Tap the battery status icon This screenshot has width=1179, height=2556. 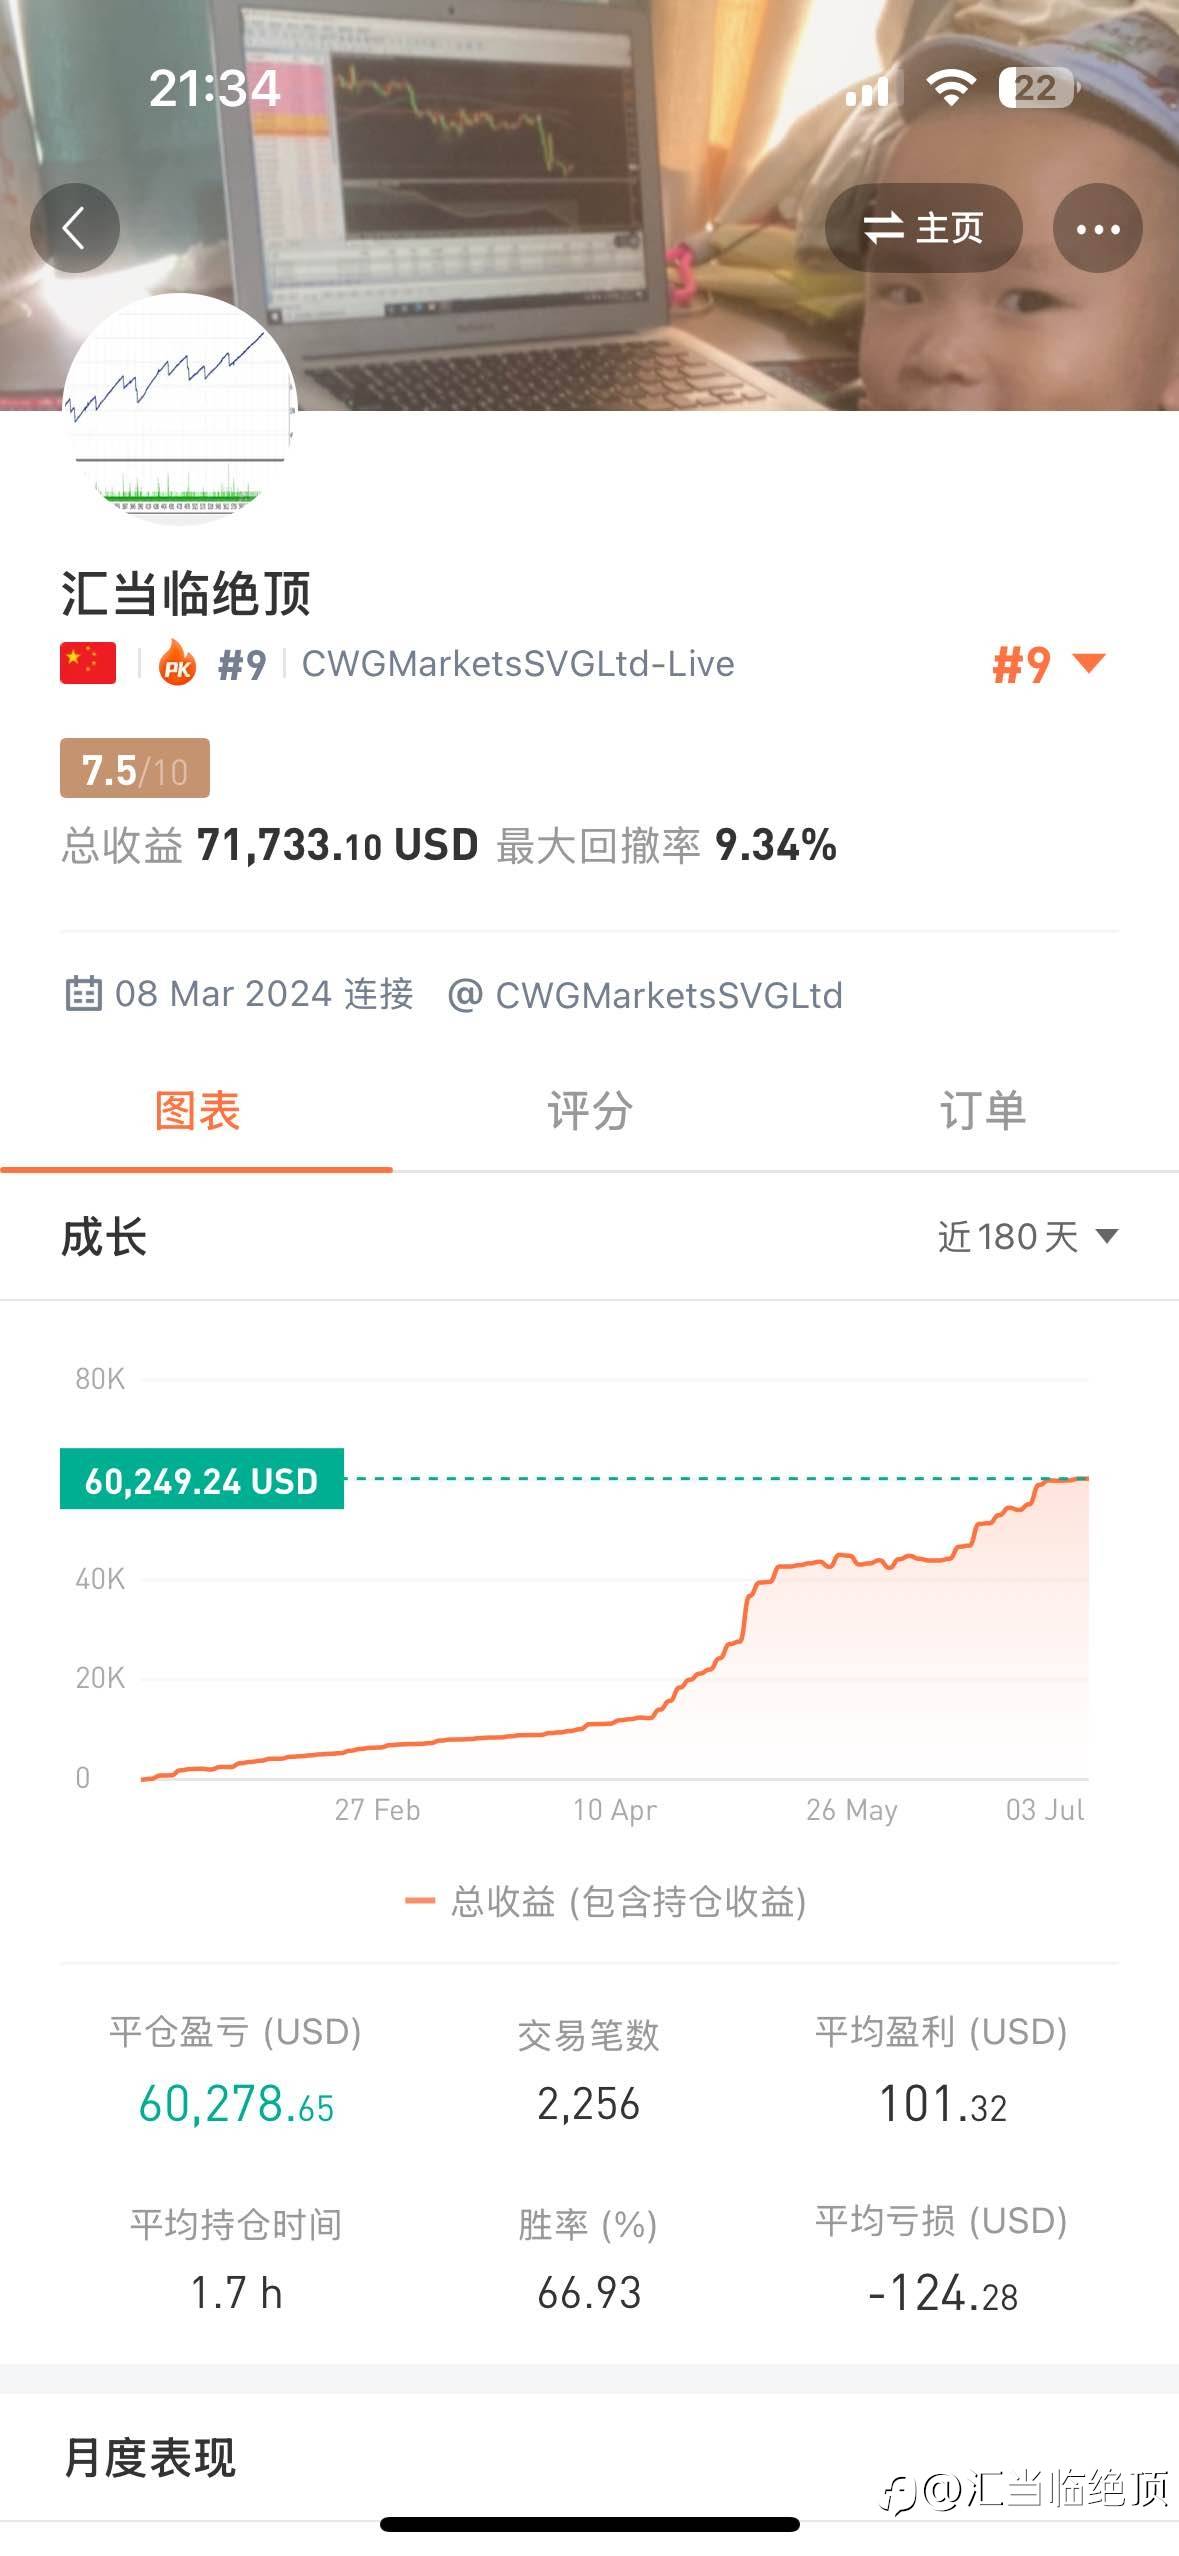pos(1038,88)
